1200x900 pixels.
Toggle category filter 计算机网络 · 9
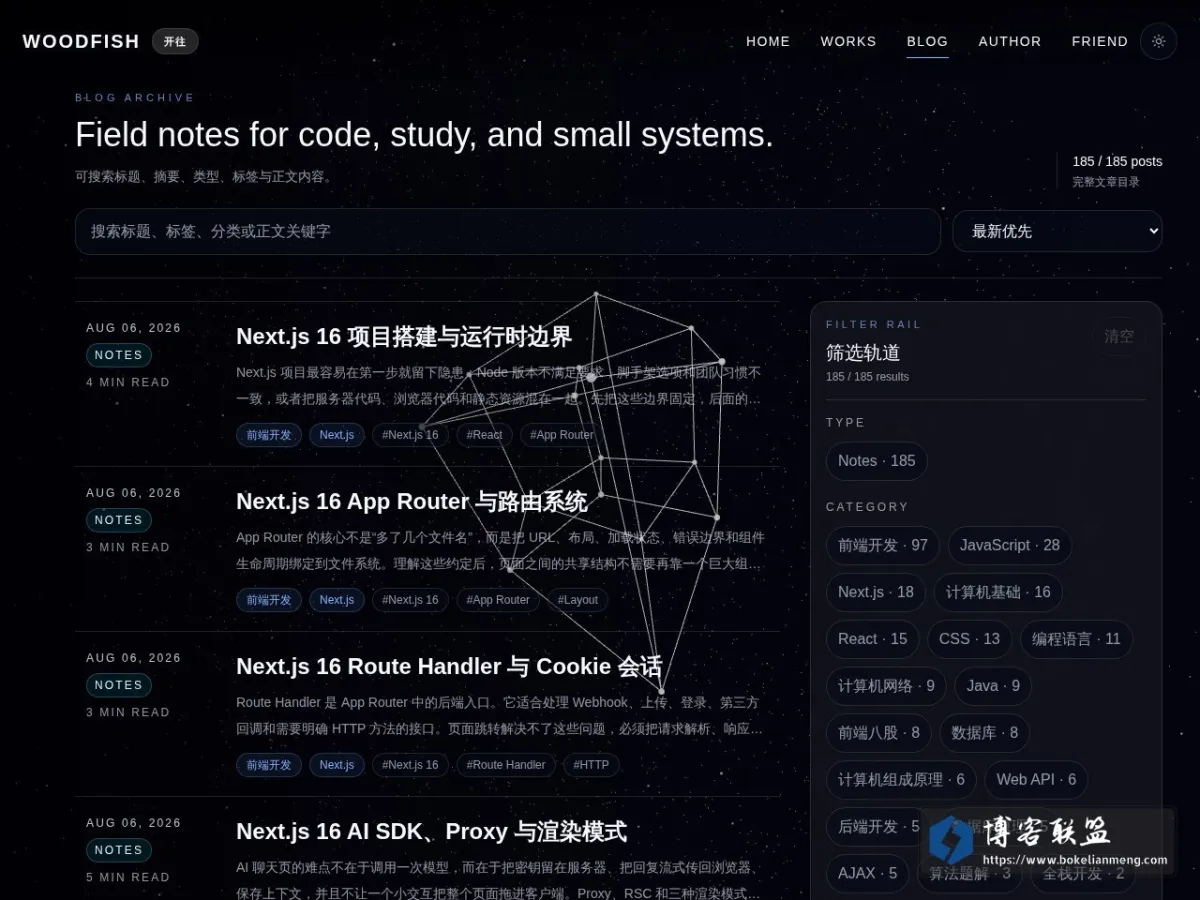886,686
